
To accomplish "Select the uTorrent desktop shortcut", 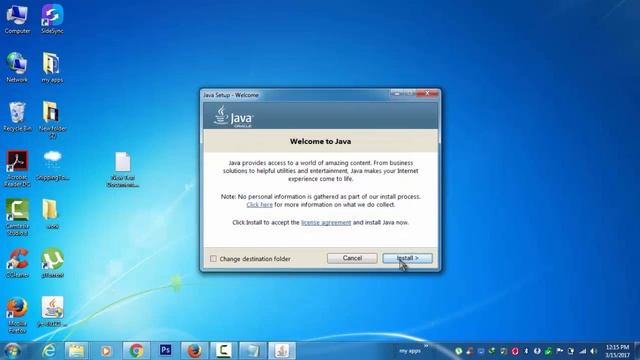I will (x=52, y=263).
